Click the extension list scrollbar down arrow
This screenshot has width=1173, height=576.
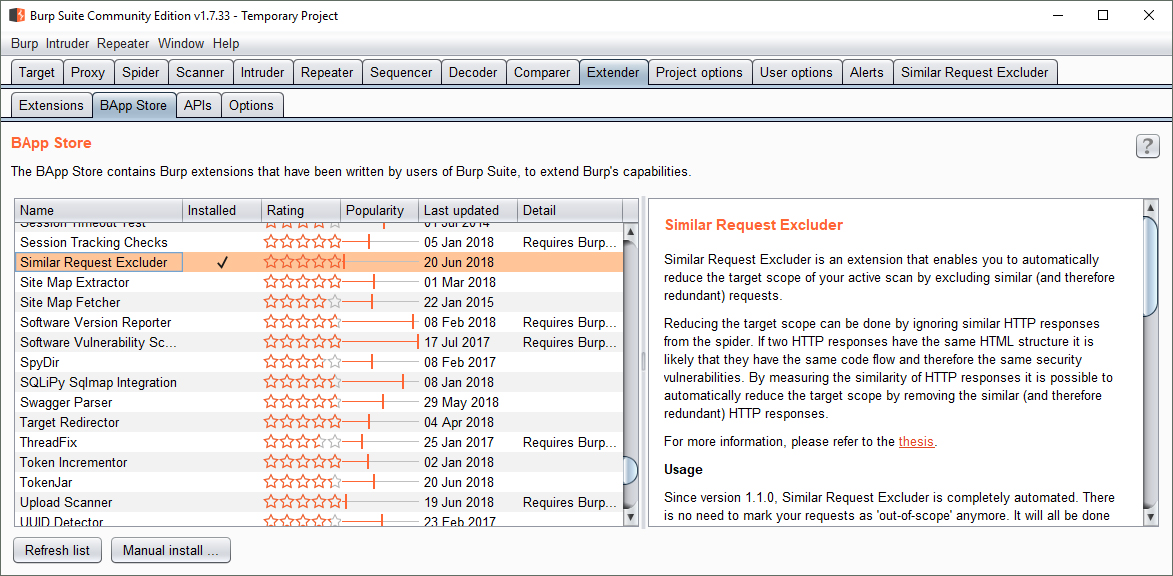tap(630, 518)
